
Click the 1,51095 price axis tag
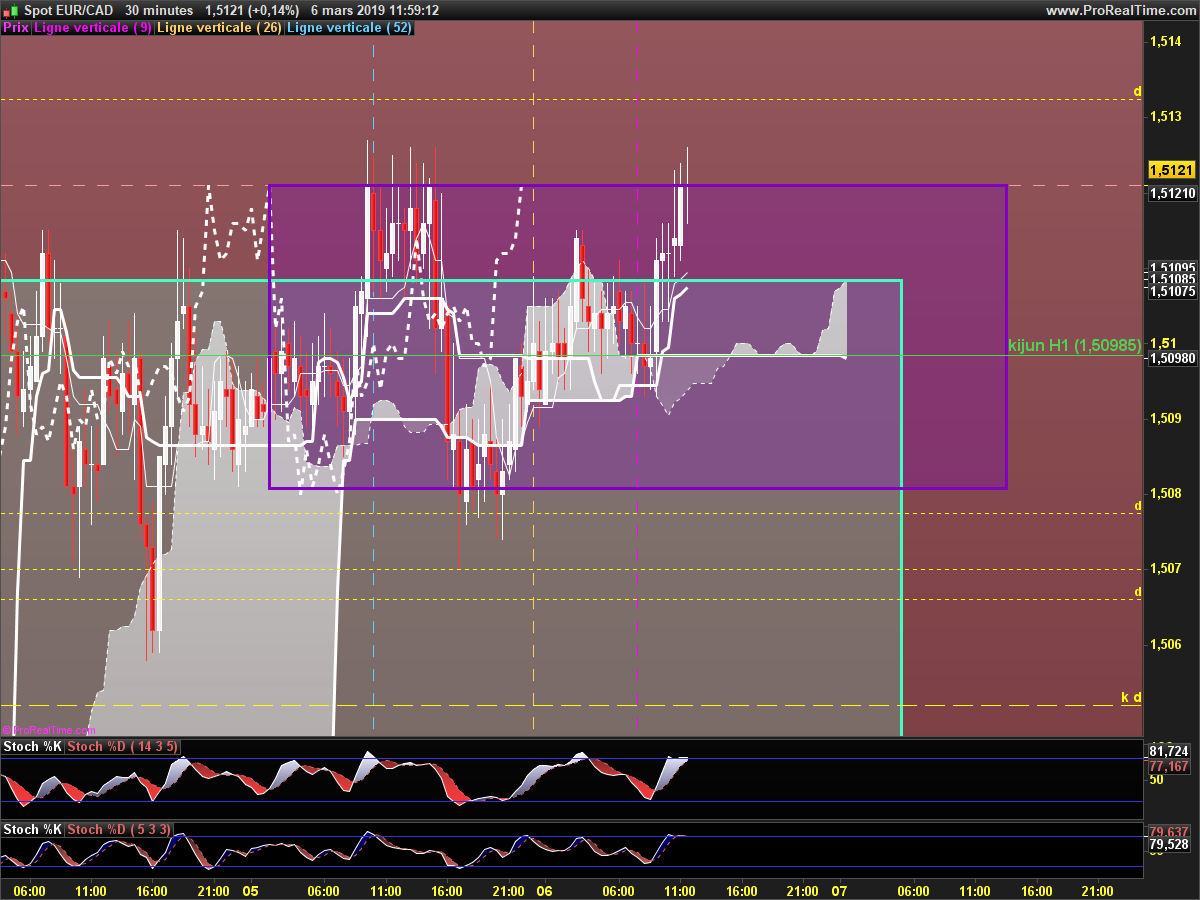pyautogui.click(x=1172, y=268)
